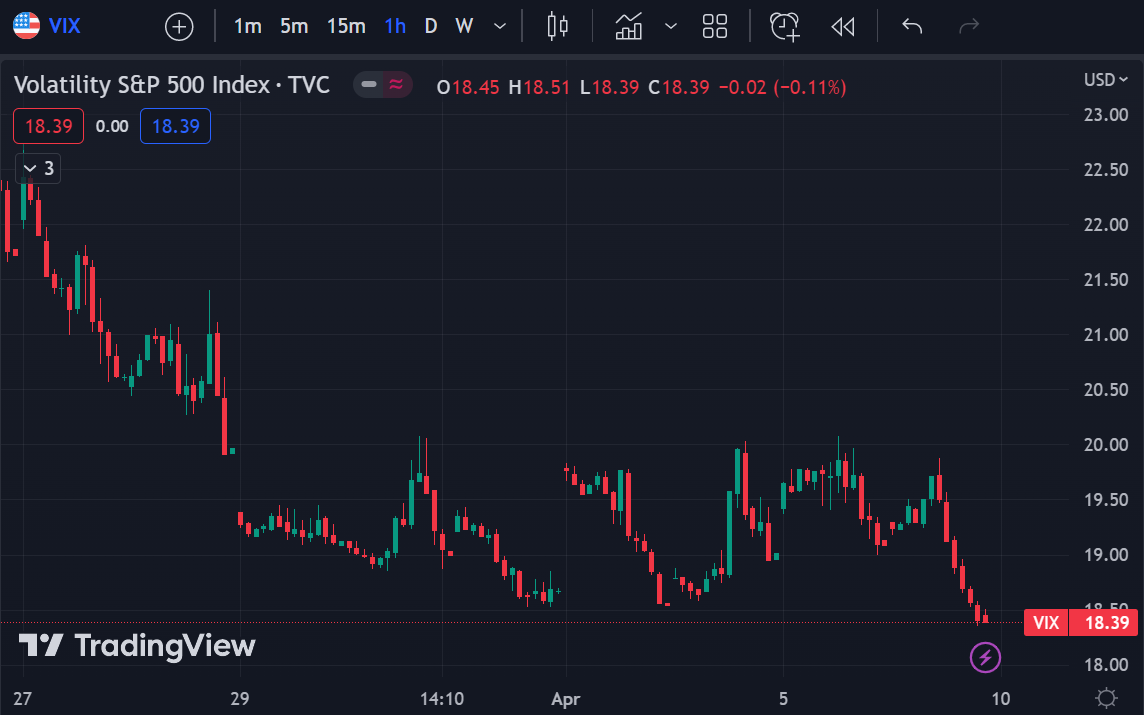Click the Low value L18.39
The image size is (1144, 715).
click(609, 88)
